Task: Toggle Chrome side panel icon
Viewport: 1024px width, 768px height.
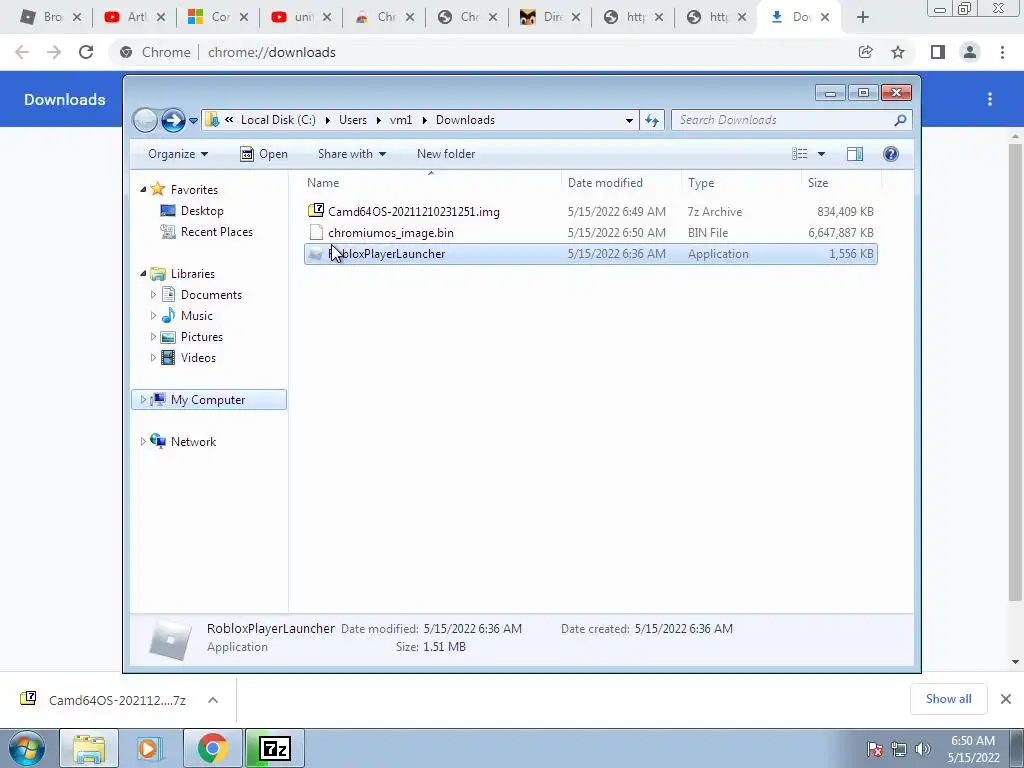Action: [x=938, y=52]
